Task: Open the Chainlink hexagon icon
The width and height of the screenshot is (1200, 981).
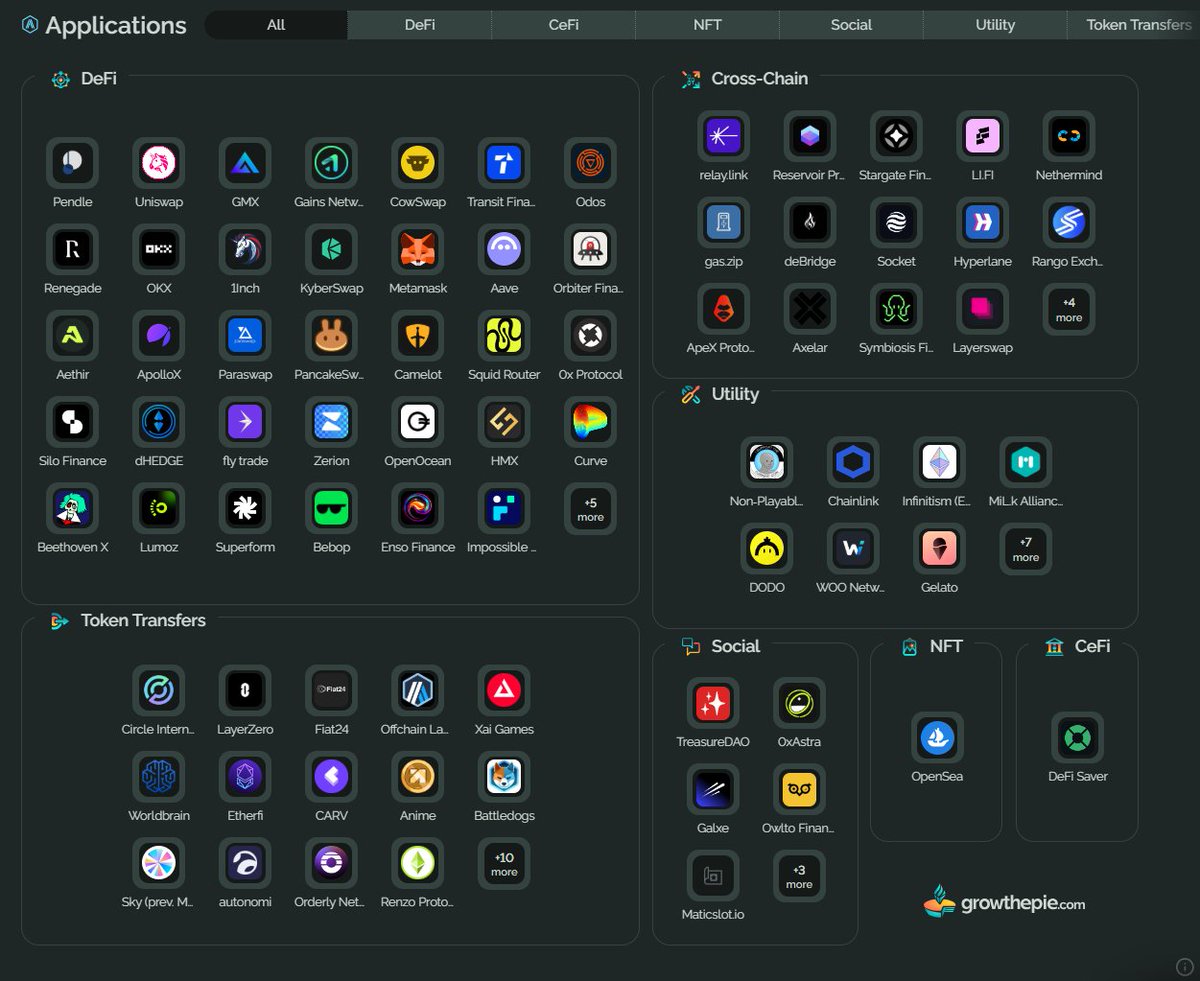Action: click(853, 462)
